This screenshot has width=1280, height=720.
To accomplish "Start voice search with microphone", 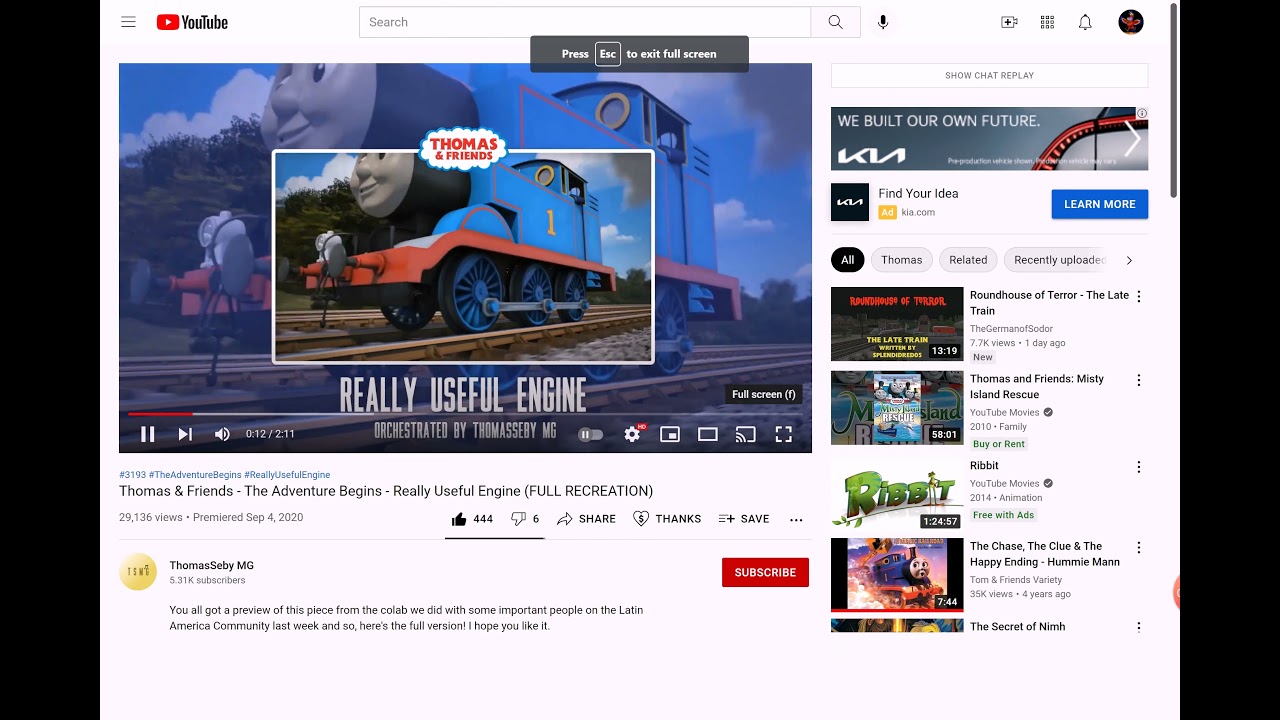I will (x=882, y=22).
